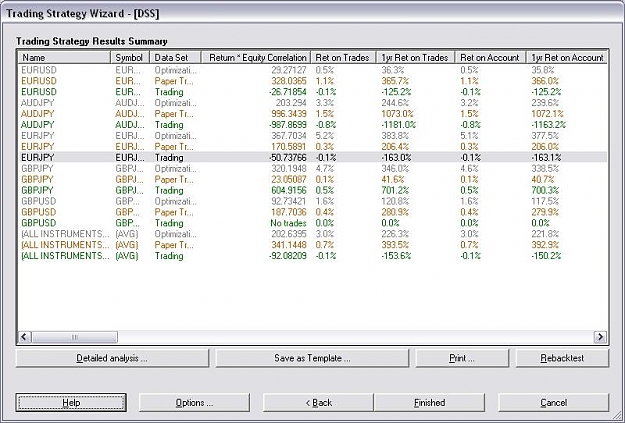Click horizontal scrollbar right arrow
The image size is (625, 423).
(x=600, y=337)
